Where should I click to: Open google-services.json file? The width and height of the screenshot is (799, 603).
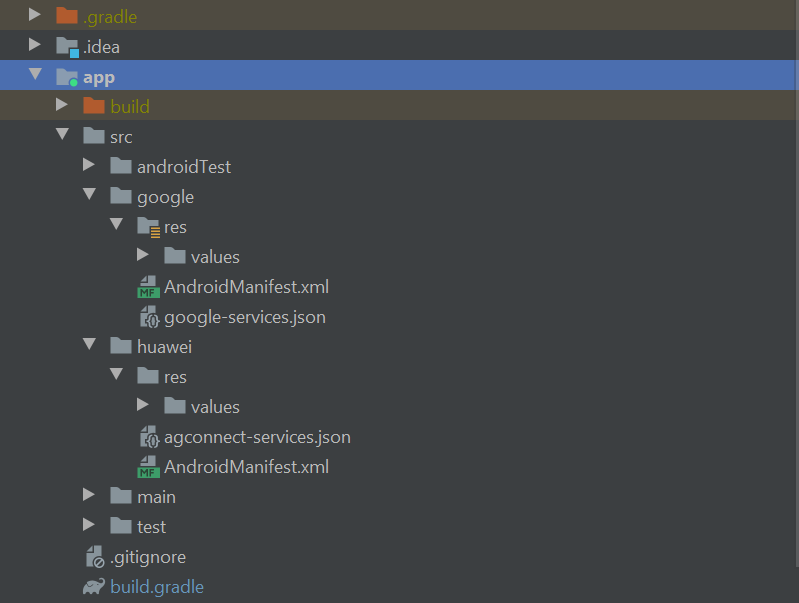click(x=245, y=317)
